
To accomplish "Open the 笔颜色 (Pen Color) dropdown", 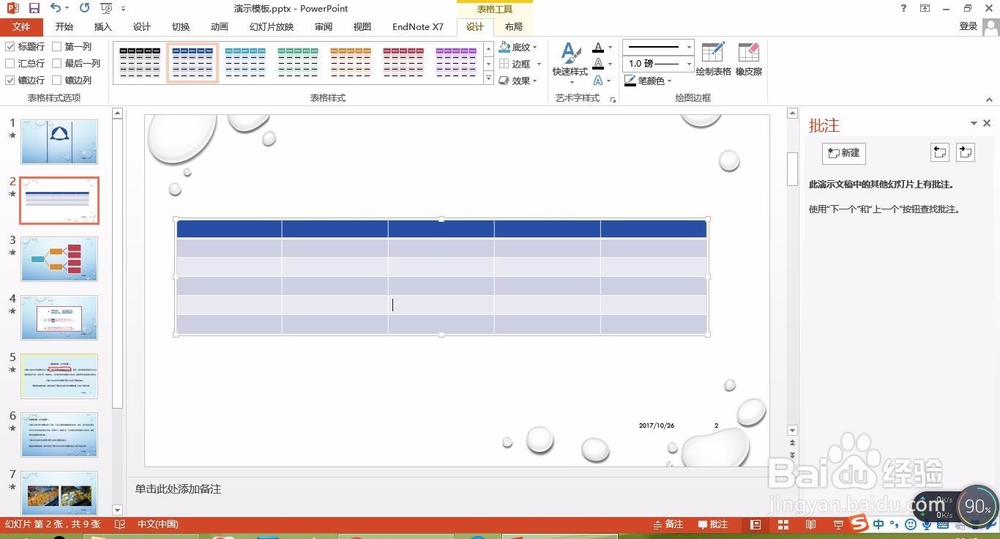I will (648, 80).
